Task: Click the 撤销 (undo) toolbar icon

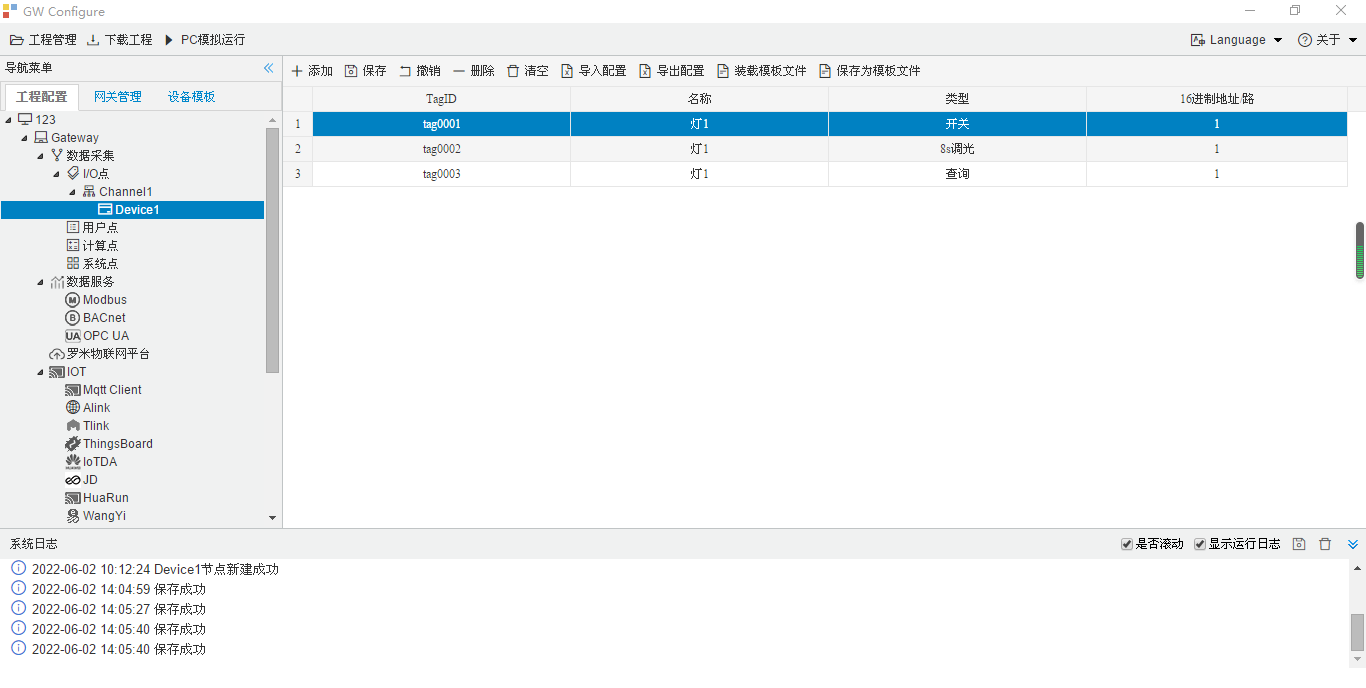Action: [x=405, y=71]
